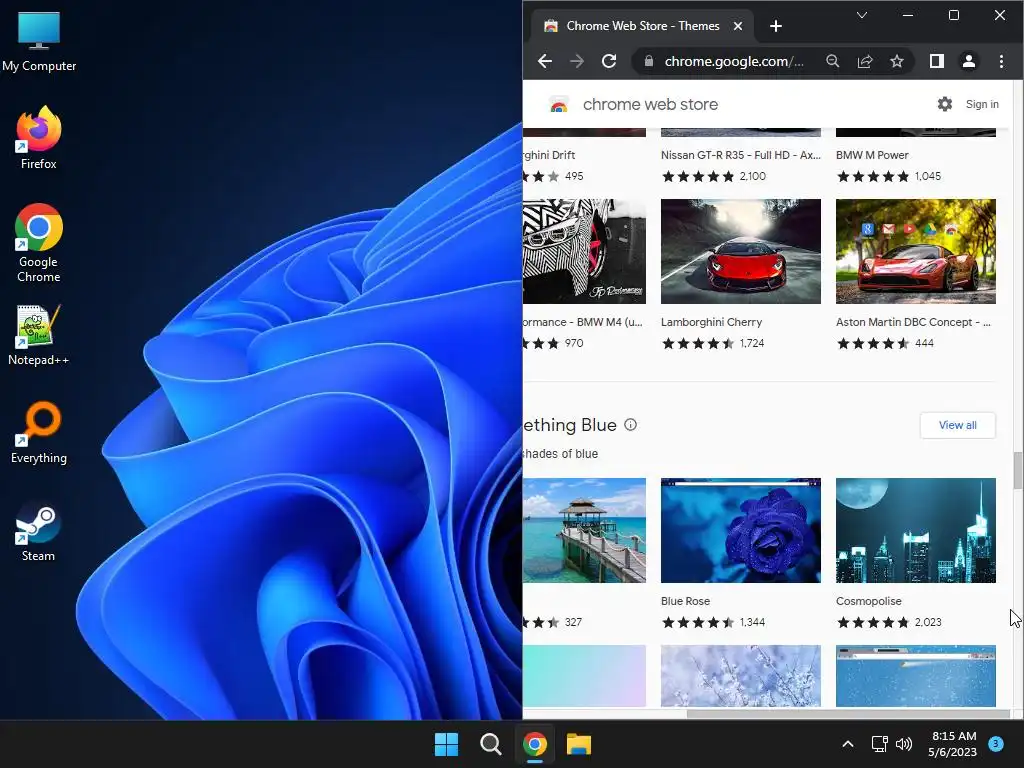Screen dimensions: 1024x768
Task: Click the padlock site info icon
Action: point(648,61)
